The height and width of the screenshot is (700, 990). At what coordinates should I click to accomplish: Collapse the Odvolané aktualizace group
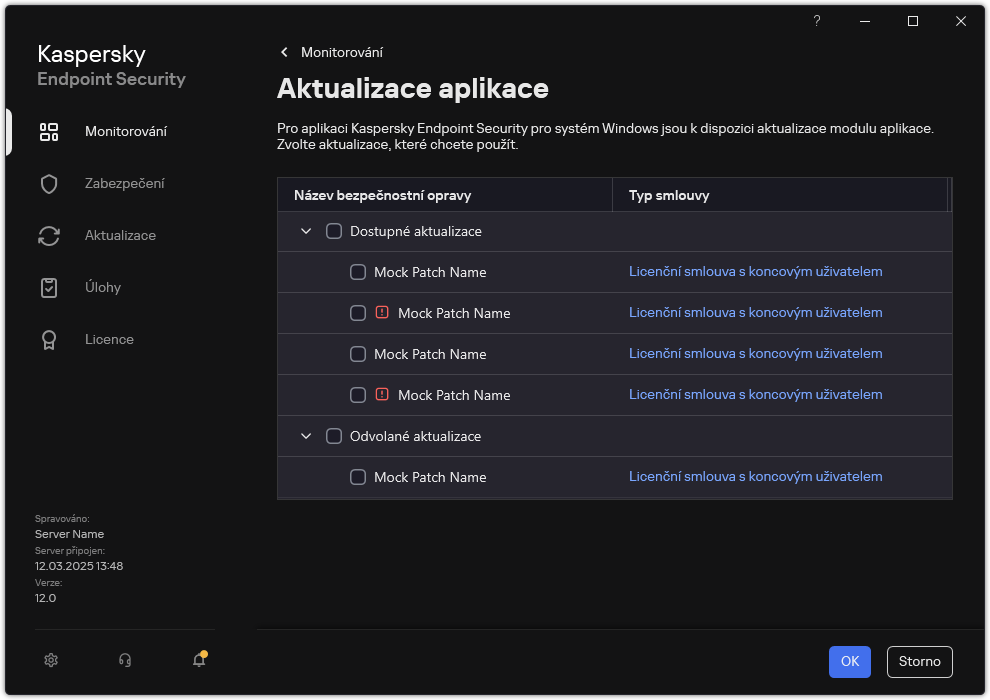click(305, 436)
